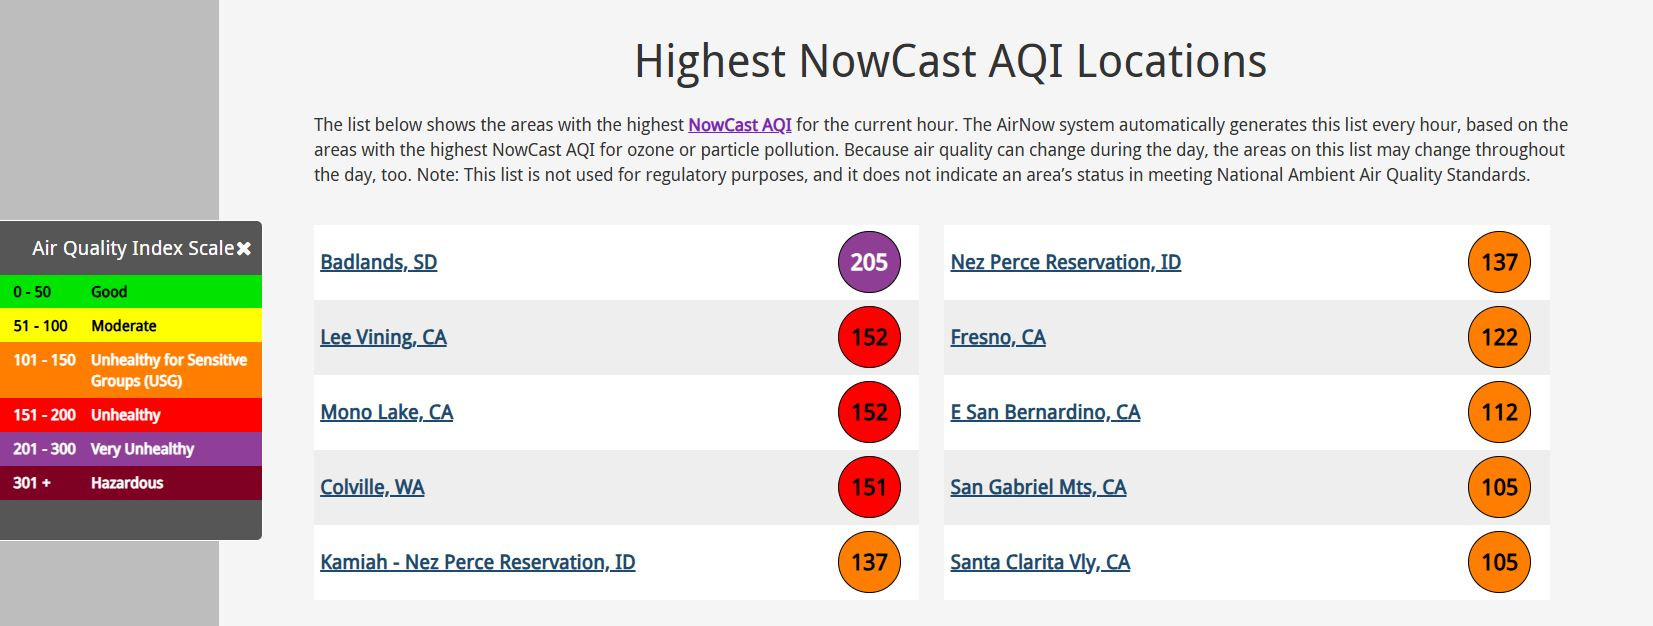
Task: Open Nez Perce Reservation, ID link
Action: pos(1066,262)
